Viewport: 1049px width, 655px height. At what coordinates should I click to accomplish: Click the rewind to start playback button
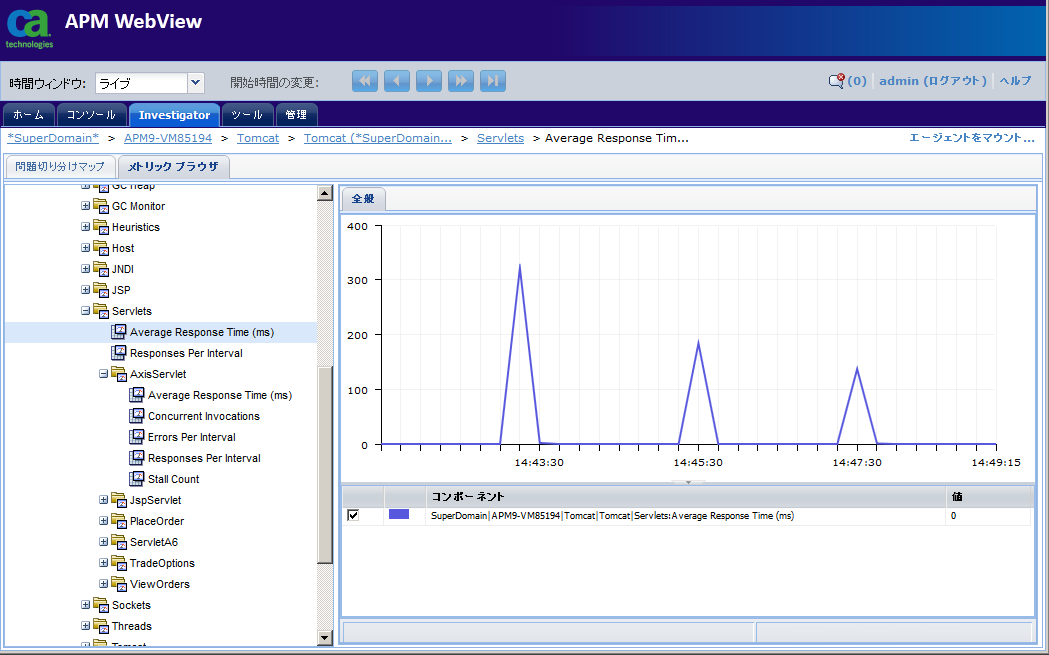(365, 82)
